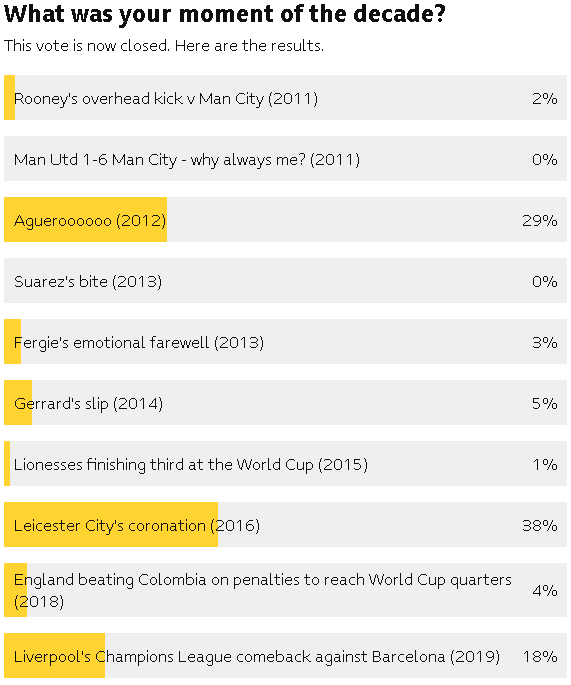Click the Rooney's overhead kick result row

pos(285,97)
